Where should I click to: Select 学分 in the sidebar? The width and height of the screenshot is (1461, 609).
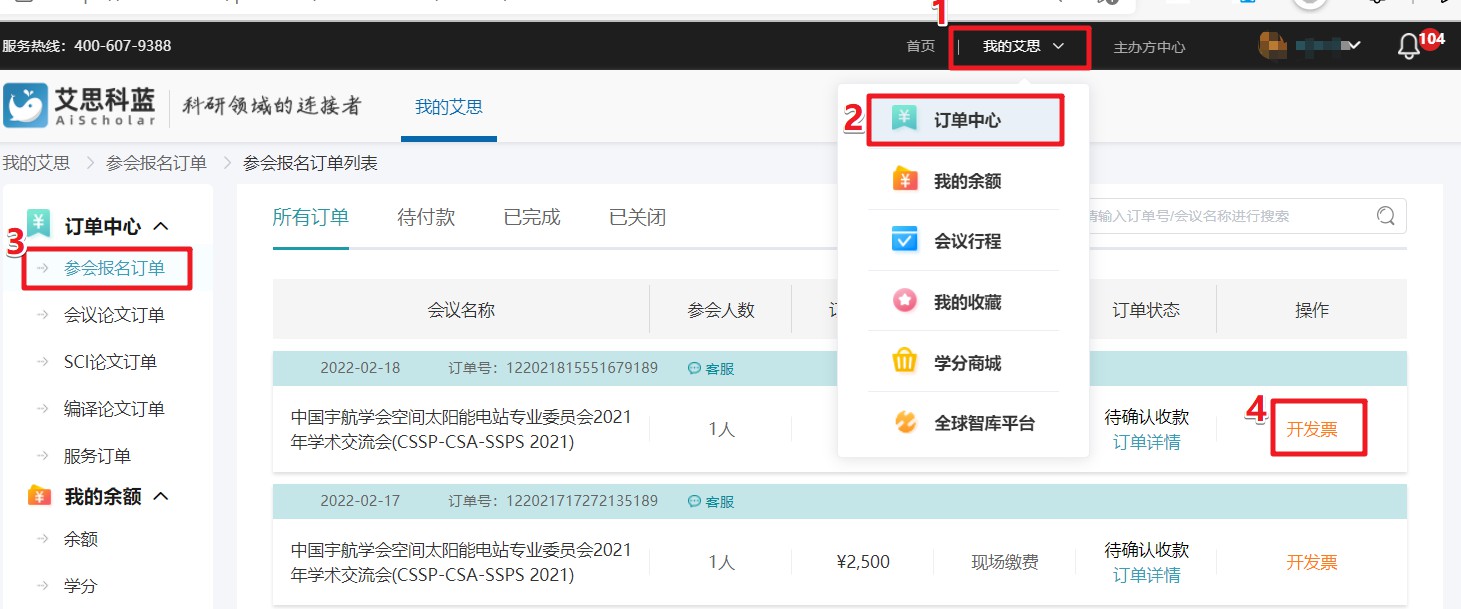coord(81,586)
